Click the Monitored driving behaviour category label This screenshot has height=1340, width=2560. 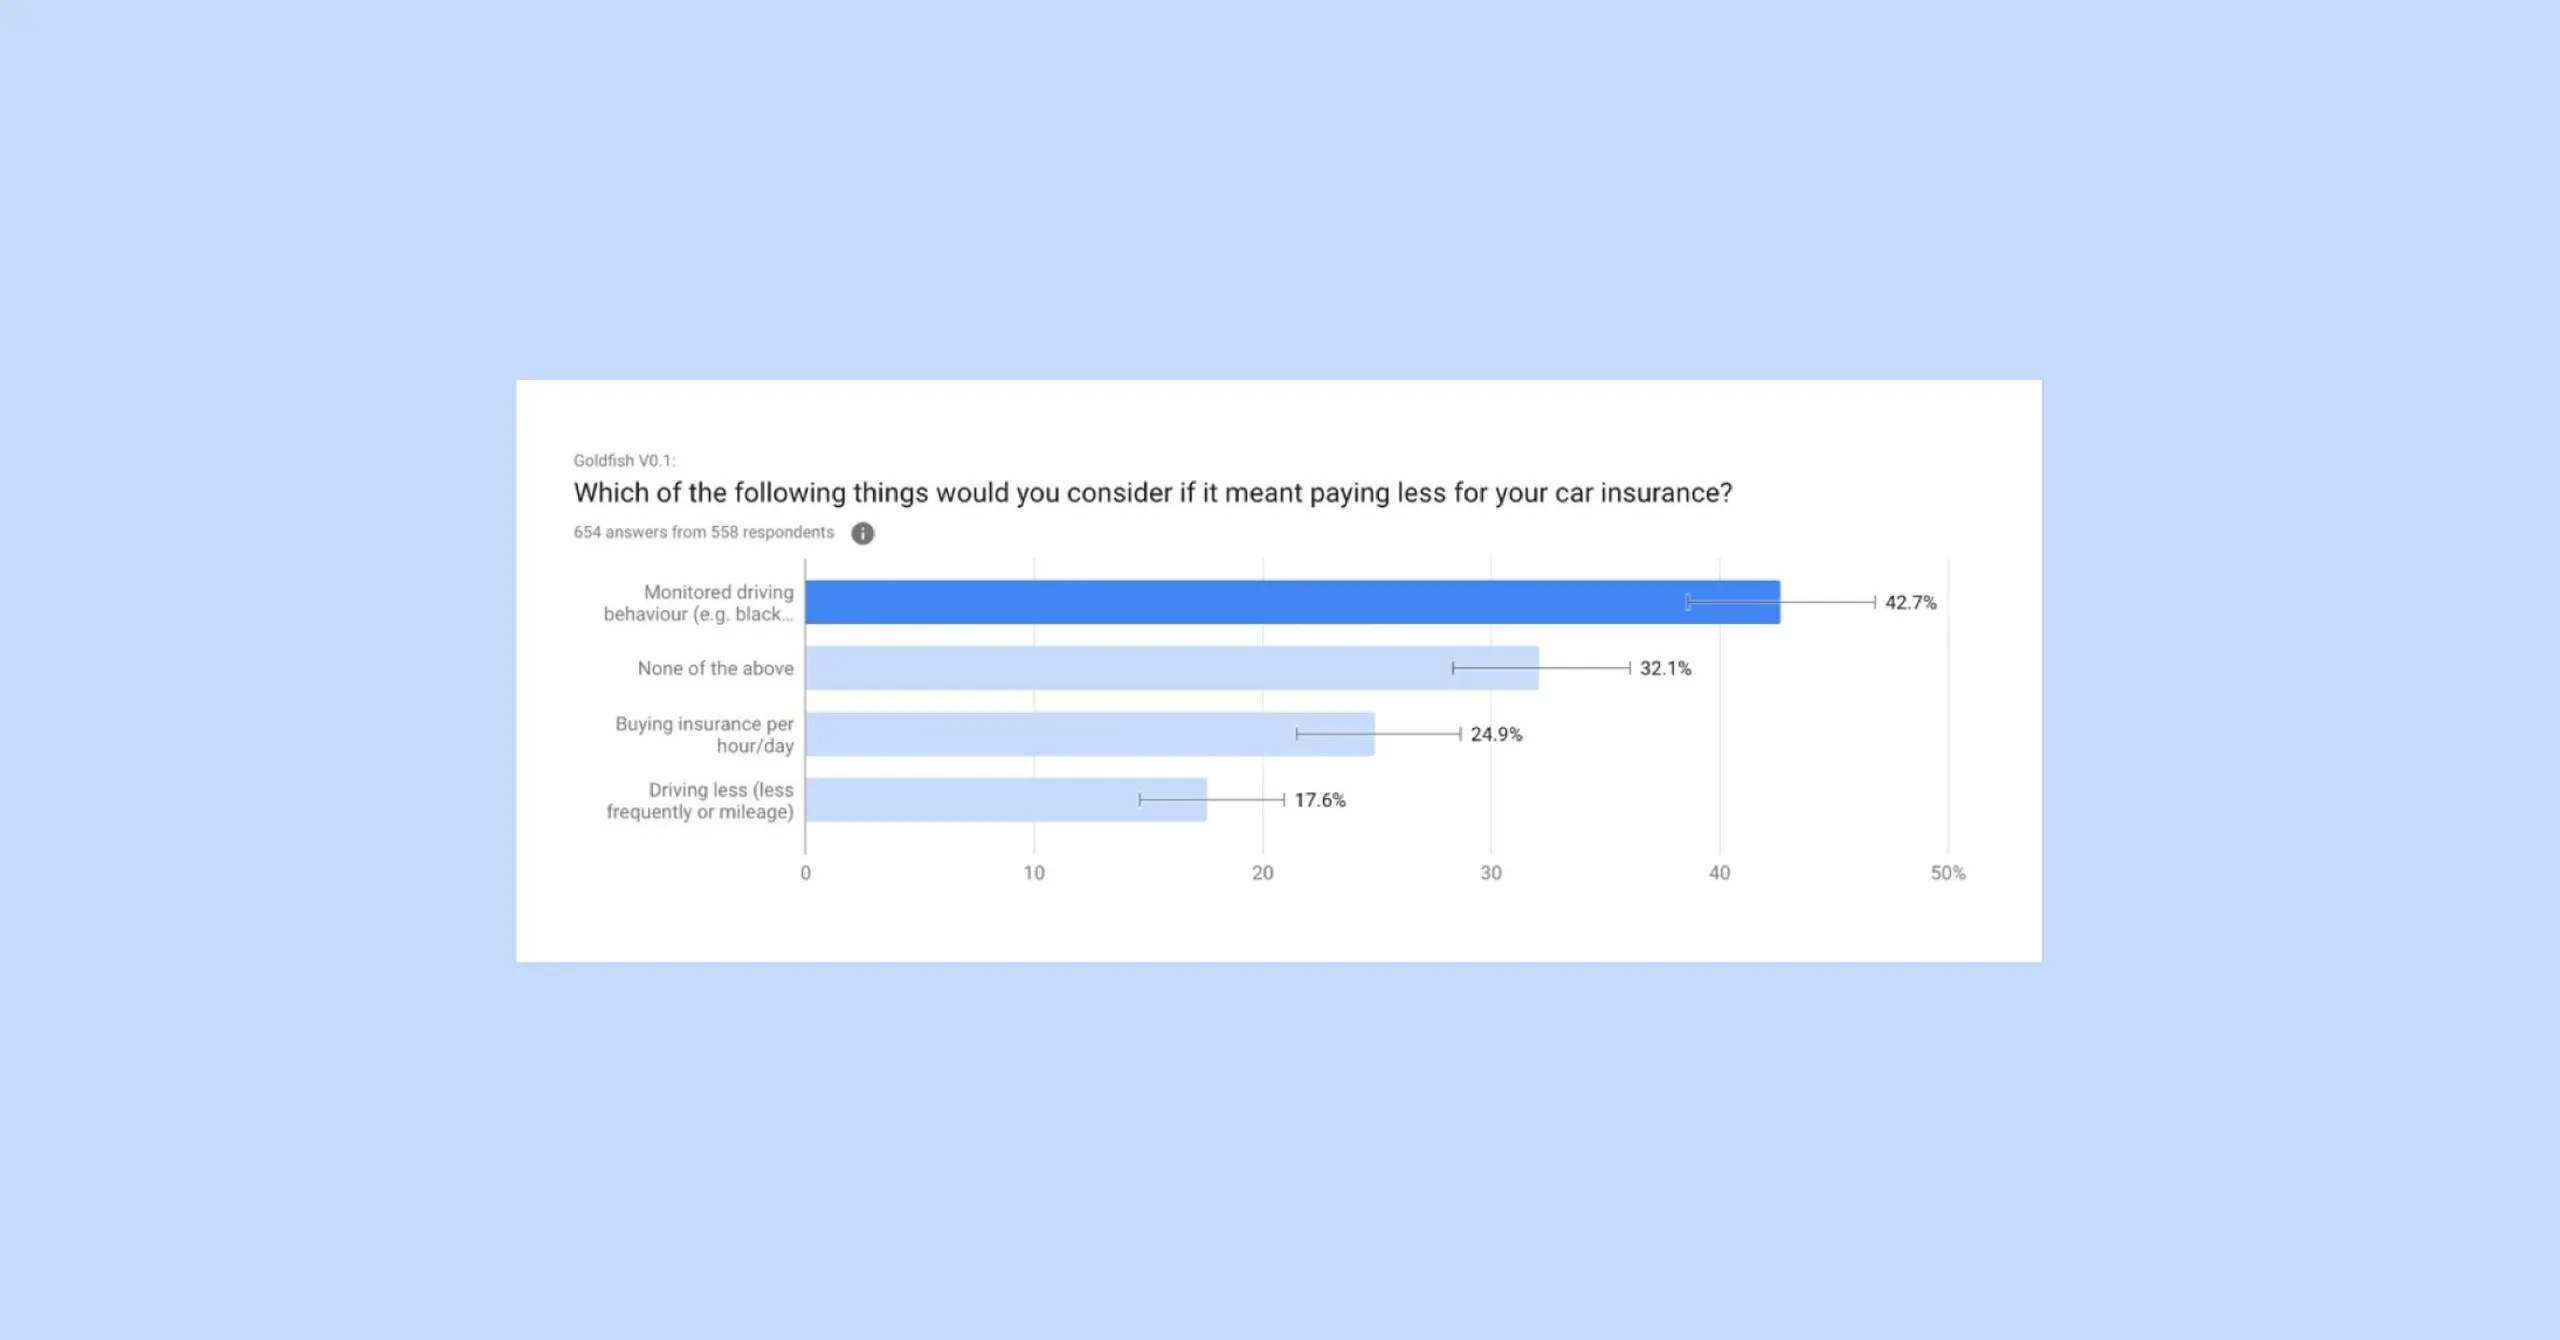point(699,603)
